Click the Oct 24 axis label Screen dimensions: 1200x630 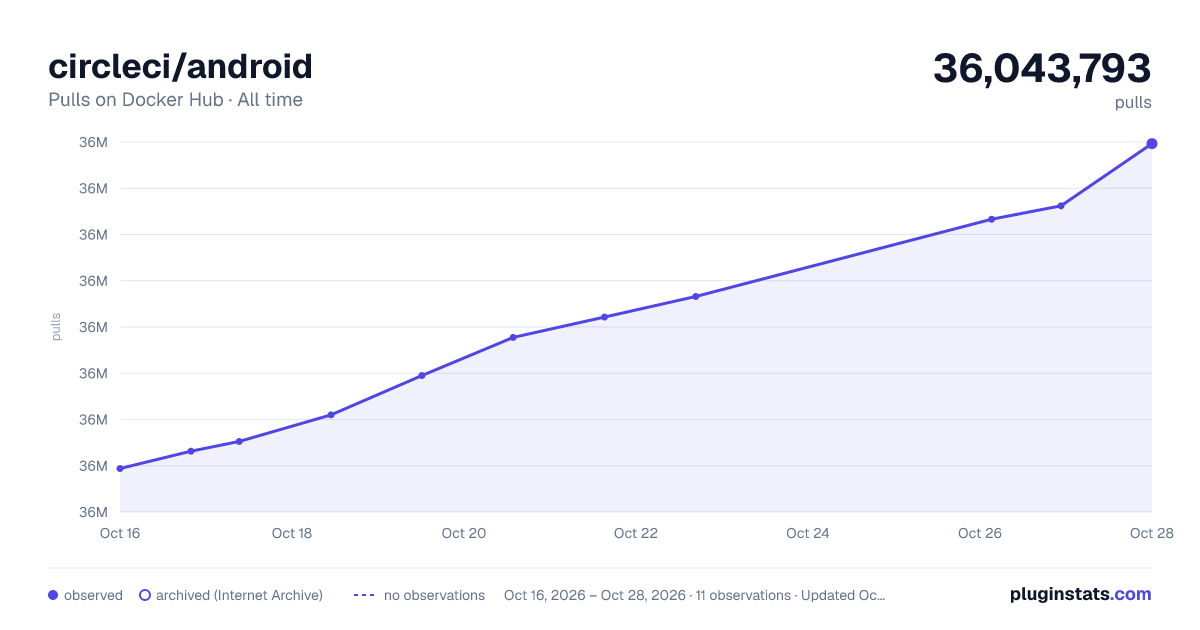[808, 533]
